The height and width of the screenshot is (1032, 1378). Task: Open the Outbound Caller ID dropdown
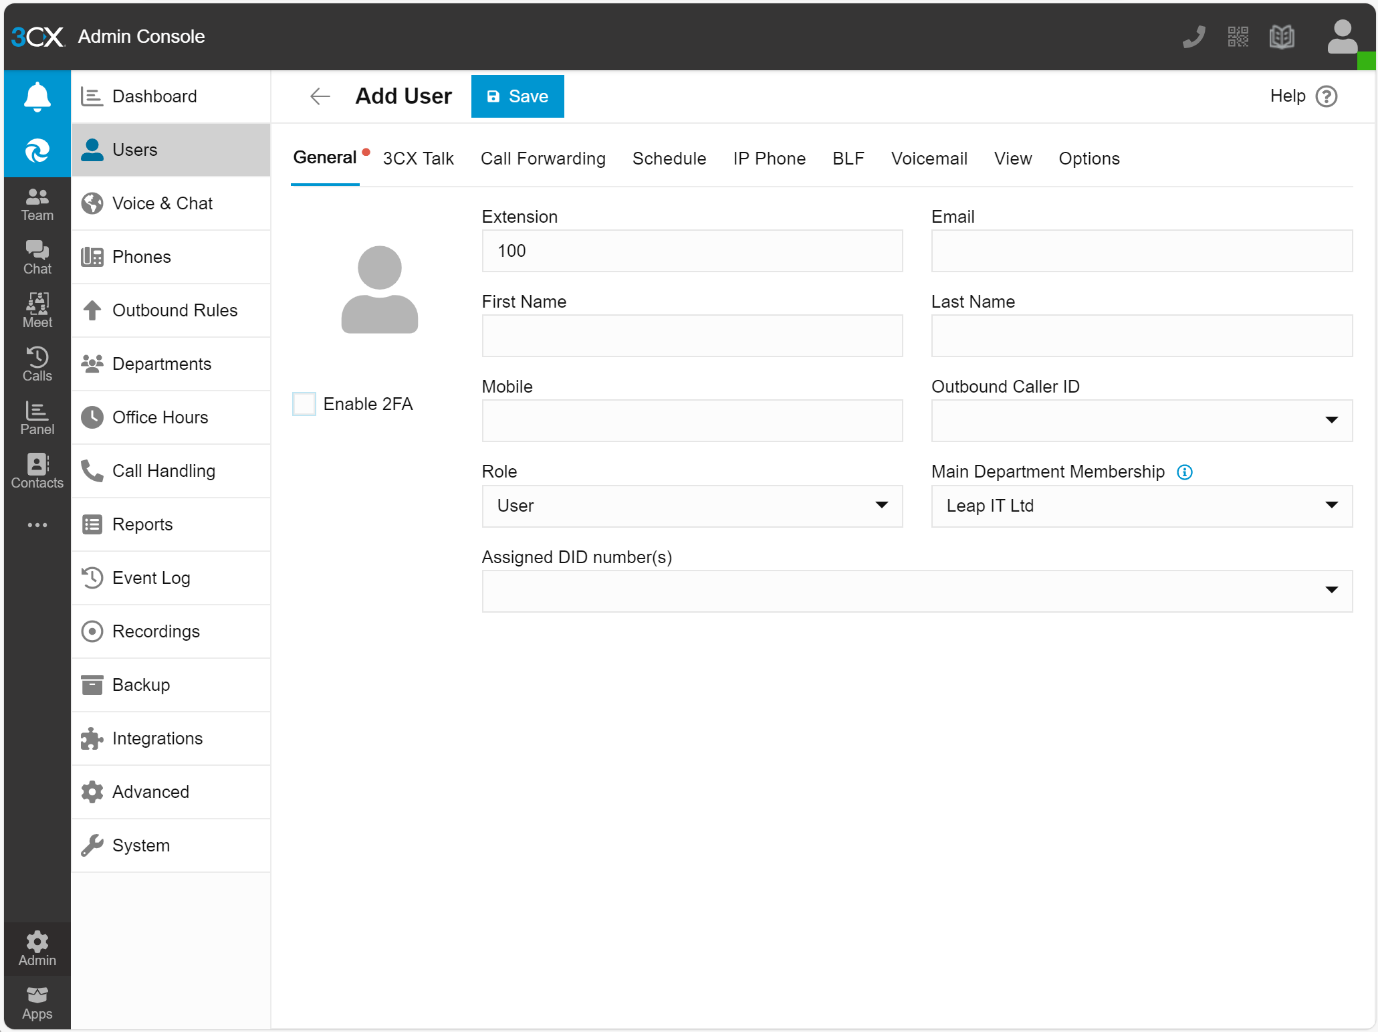coord(1331,420)
